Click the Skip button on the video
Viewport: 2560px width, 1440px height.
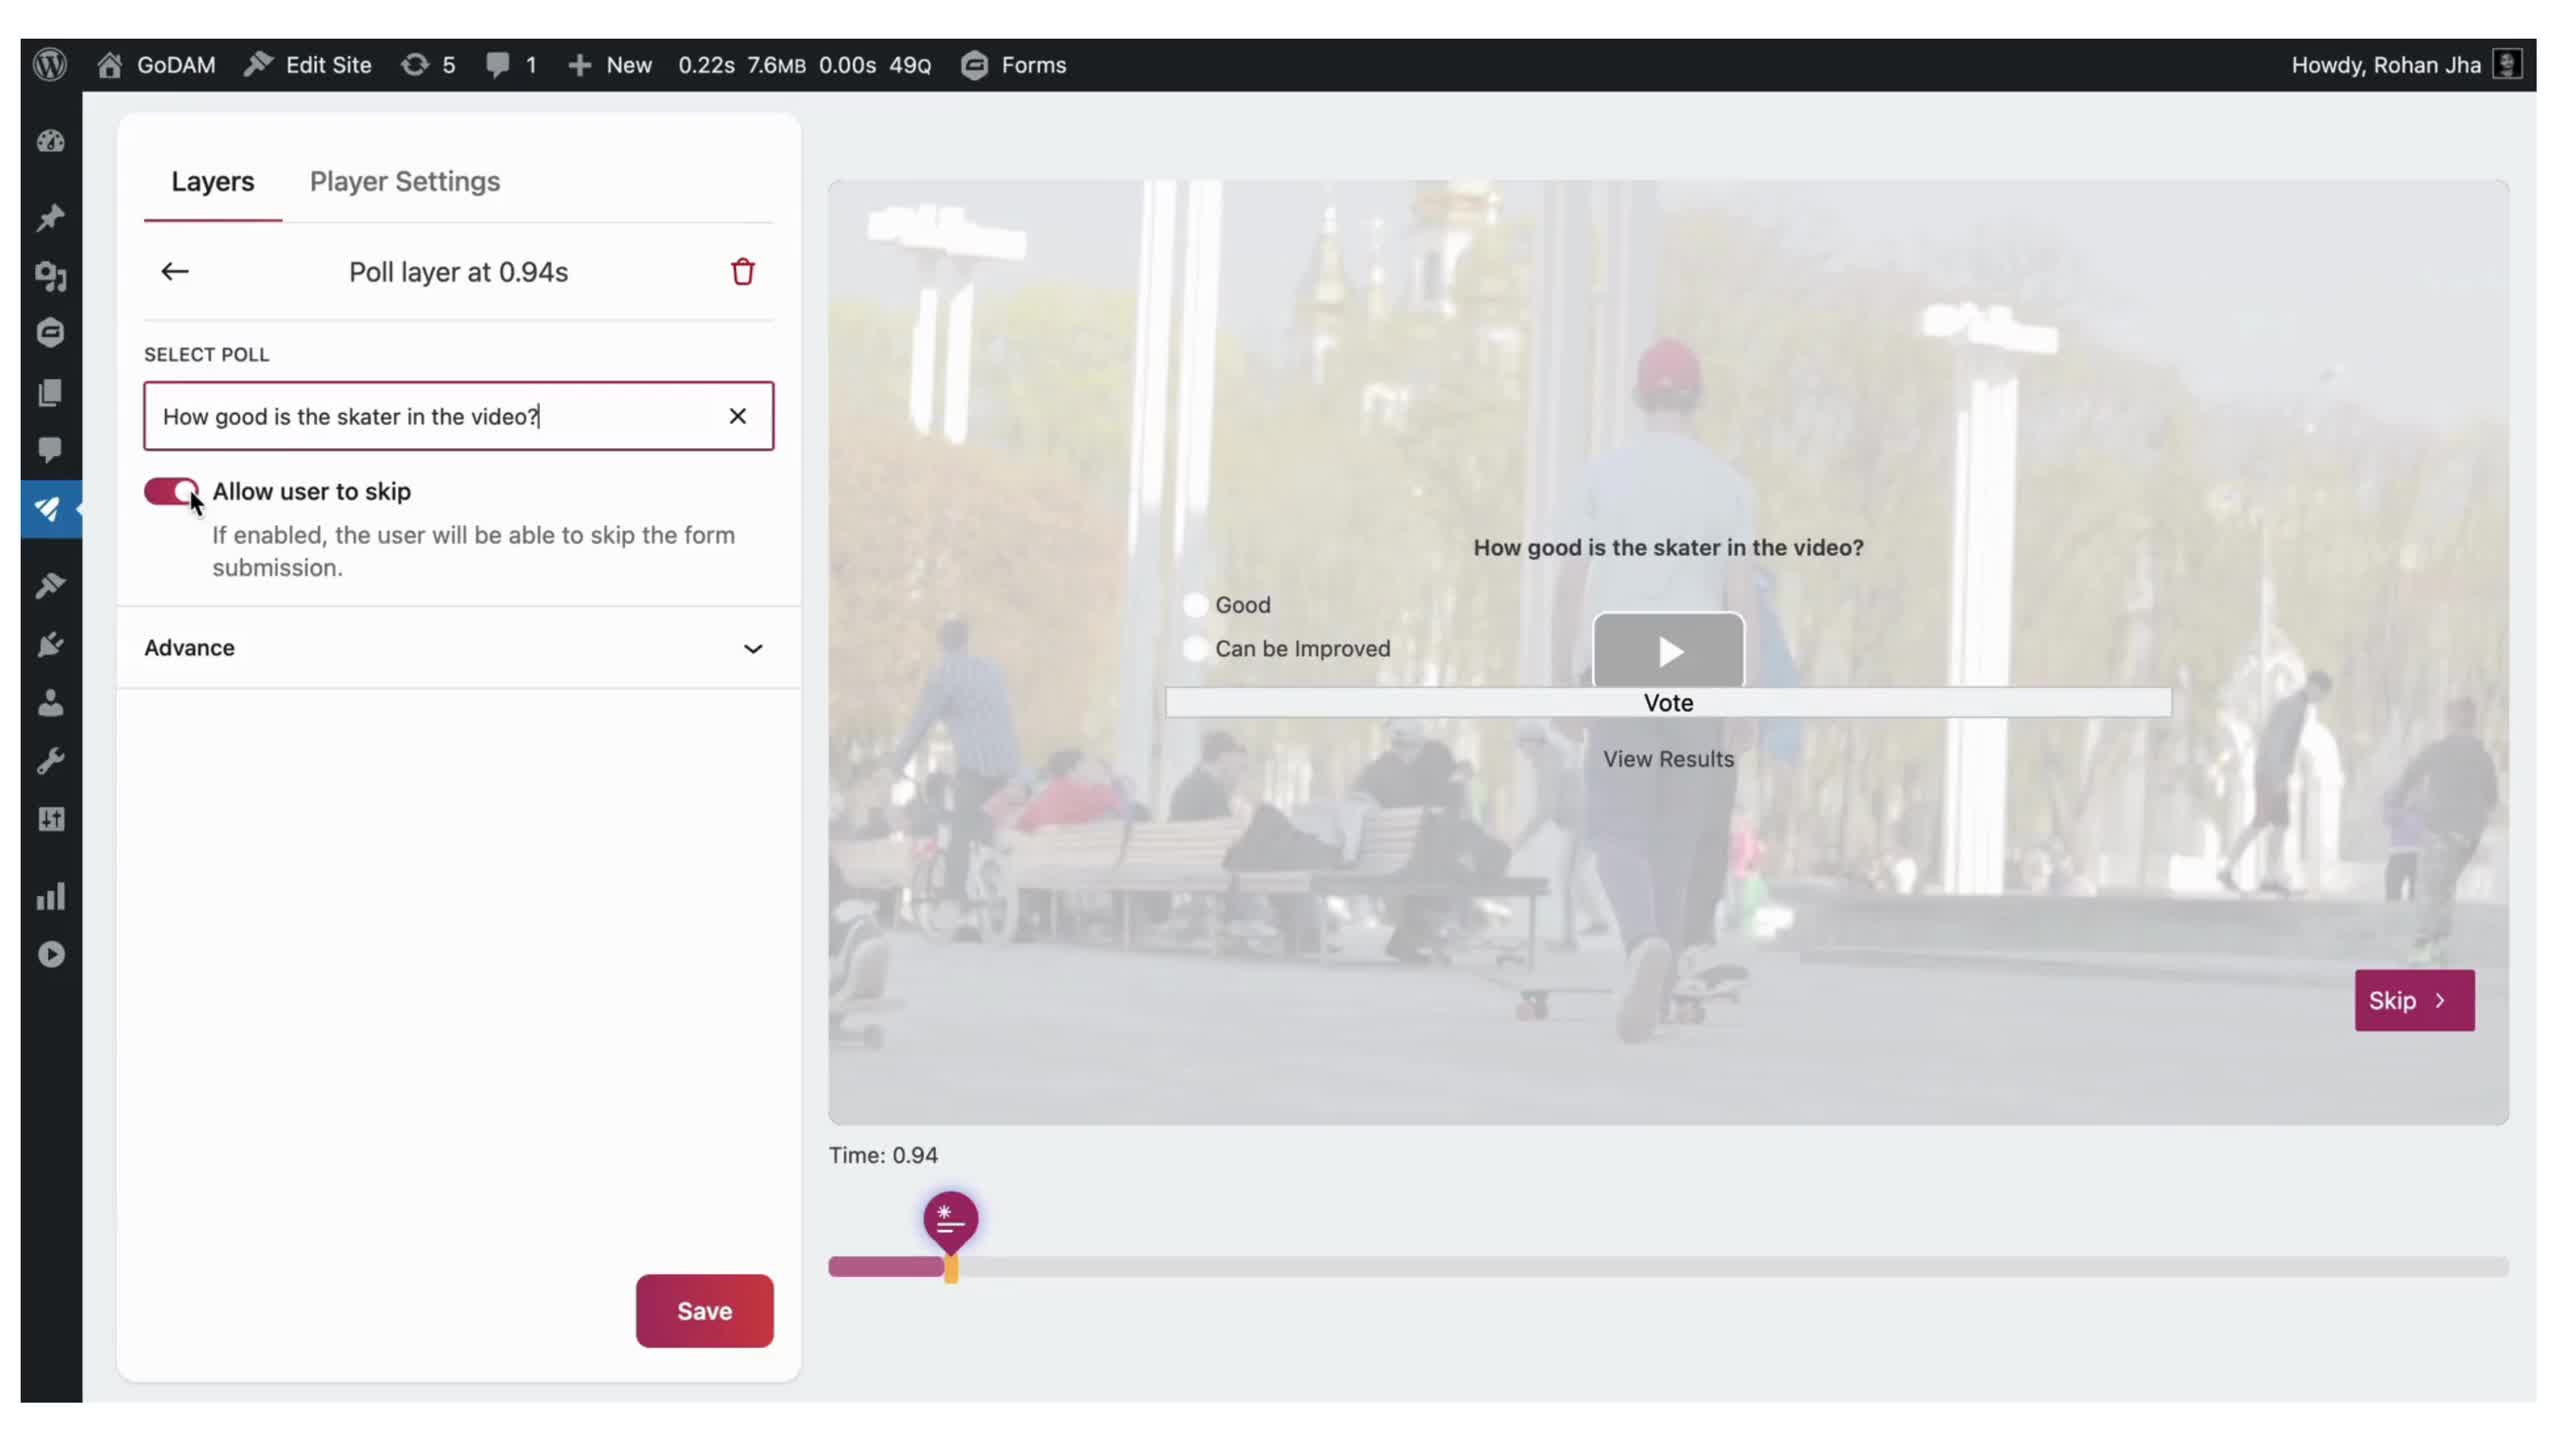point(2413,1000)
